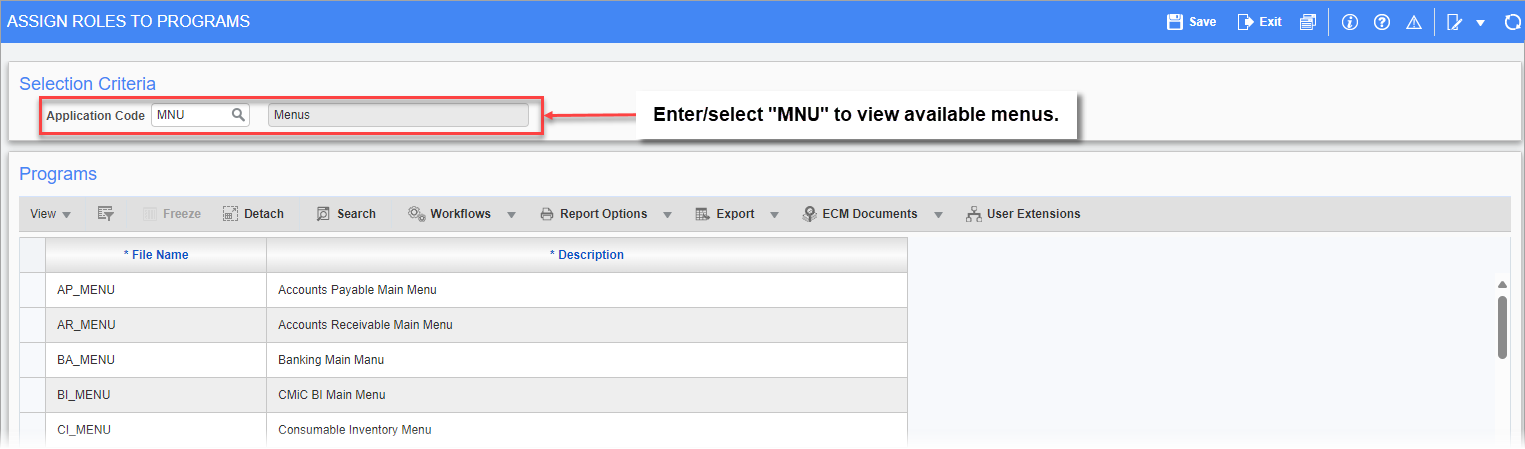1525x449 pixels.
Task: Click Consumable Inventory Menu description
Action: 587,430
